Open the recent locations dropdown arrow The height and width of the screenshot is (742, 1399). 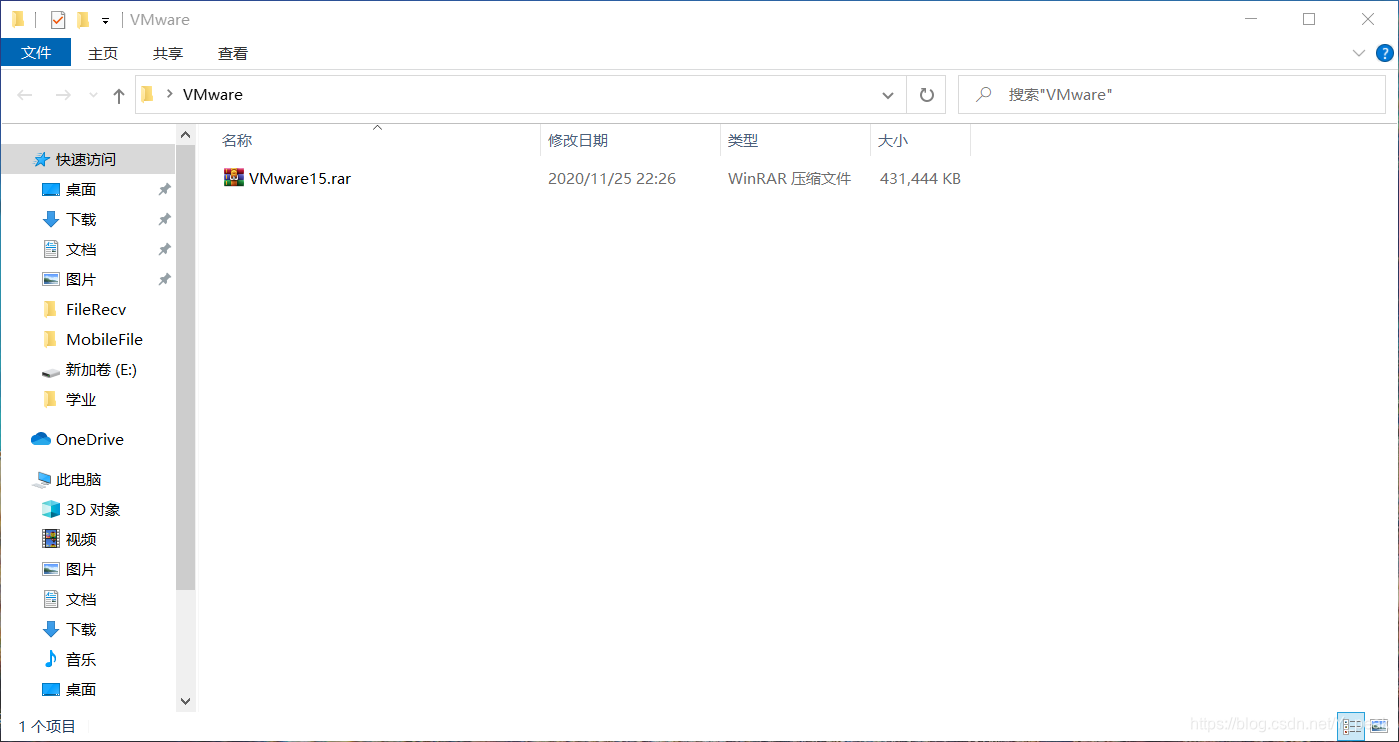click(93, 95)
